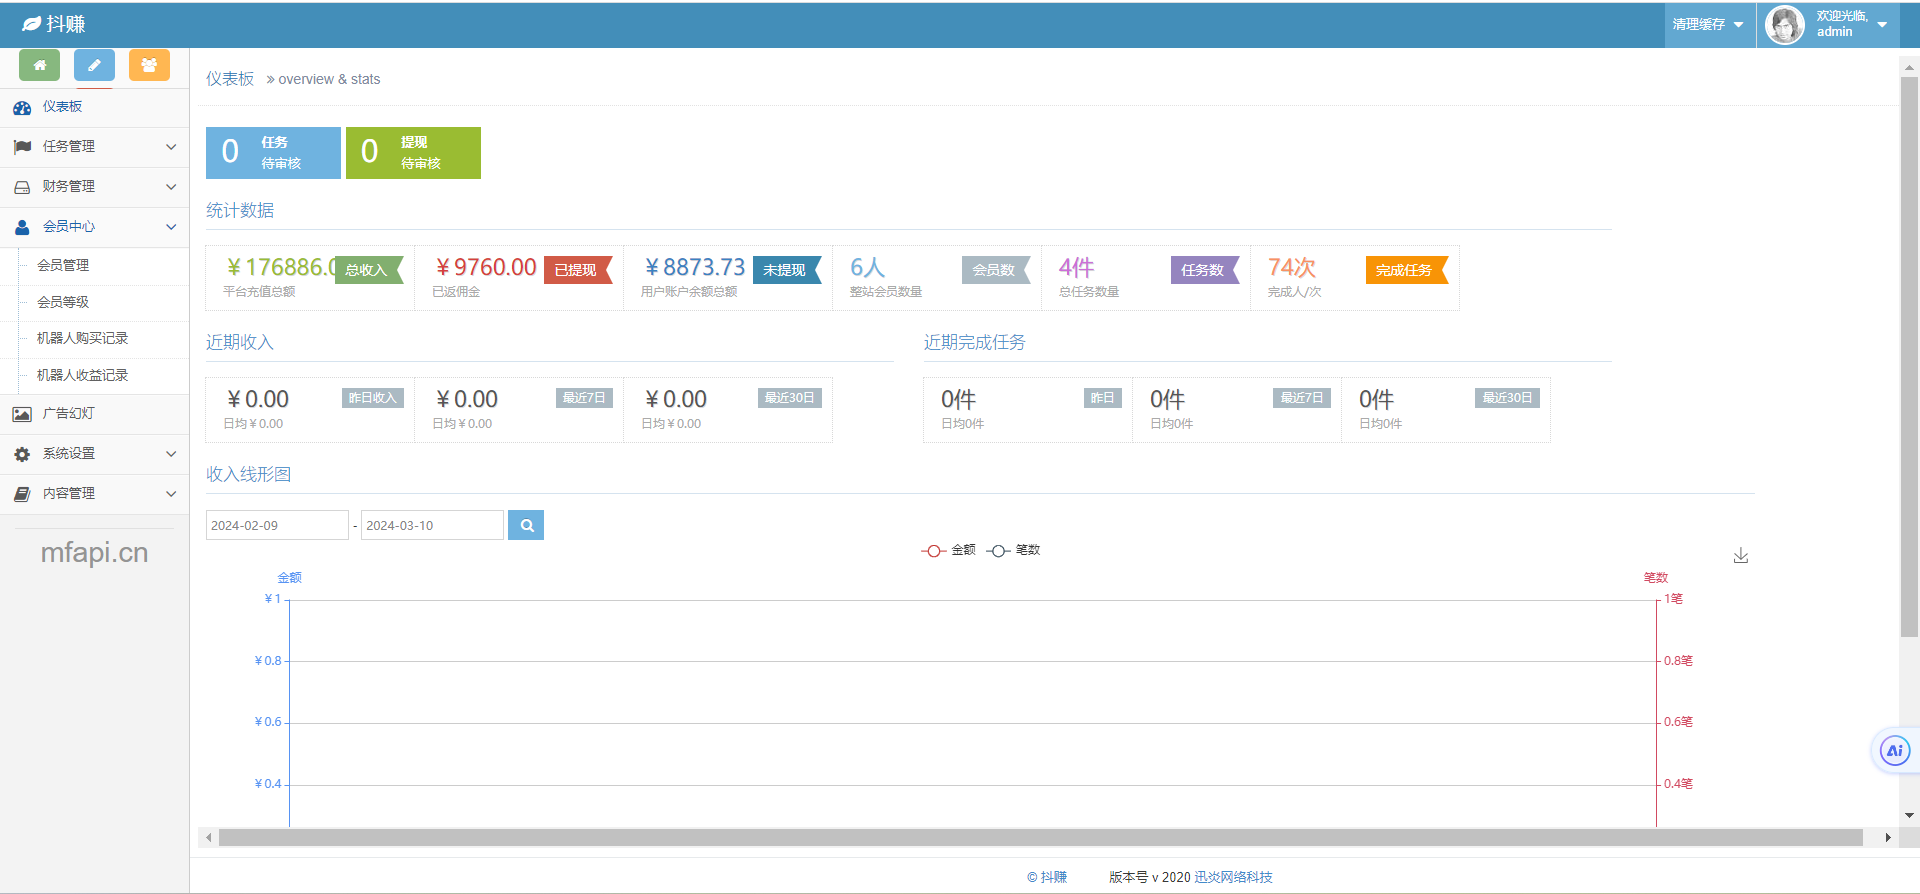Toggle the 笔数 series in chart legend
1920x894 pixels.
(x=1013, y=550)
